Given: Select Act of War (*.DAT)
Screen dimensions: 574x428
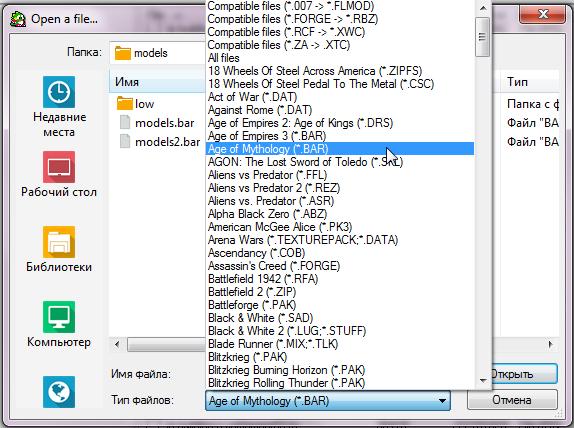Looking at the screenshot, I should tap(340, 97).
